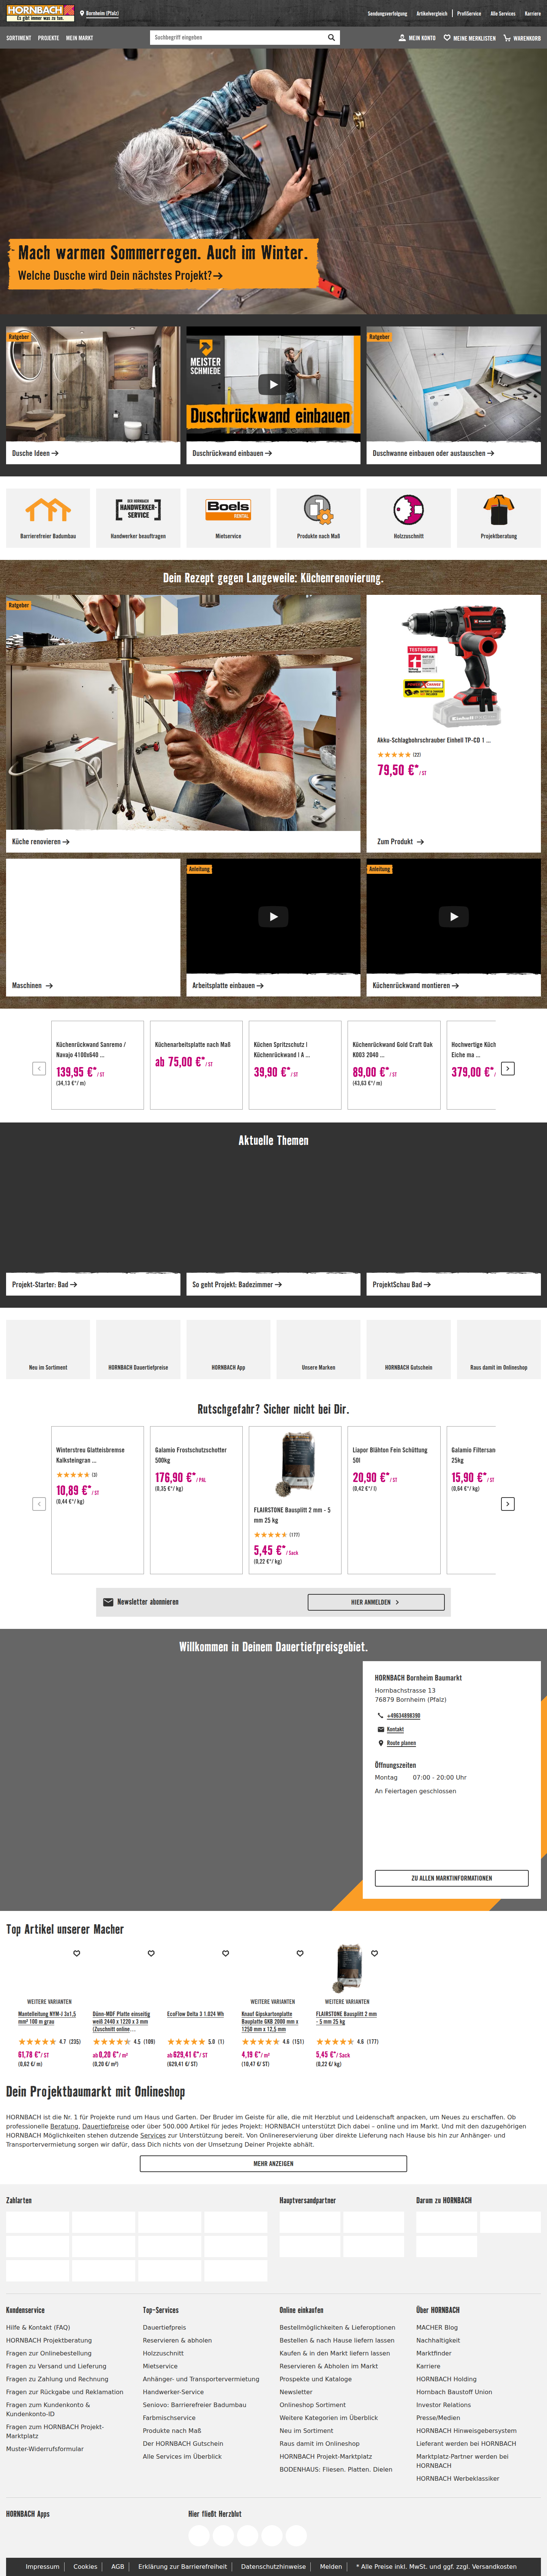Click the Barrierefreier Badumbau house icon
The height and width of the screenshot is (2576, 547).
click(x=48, y=510)
